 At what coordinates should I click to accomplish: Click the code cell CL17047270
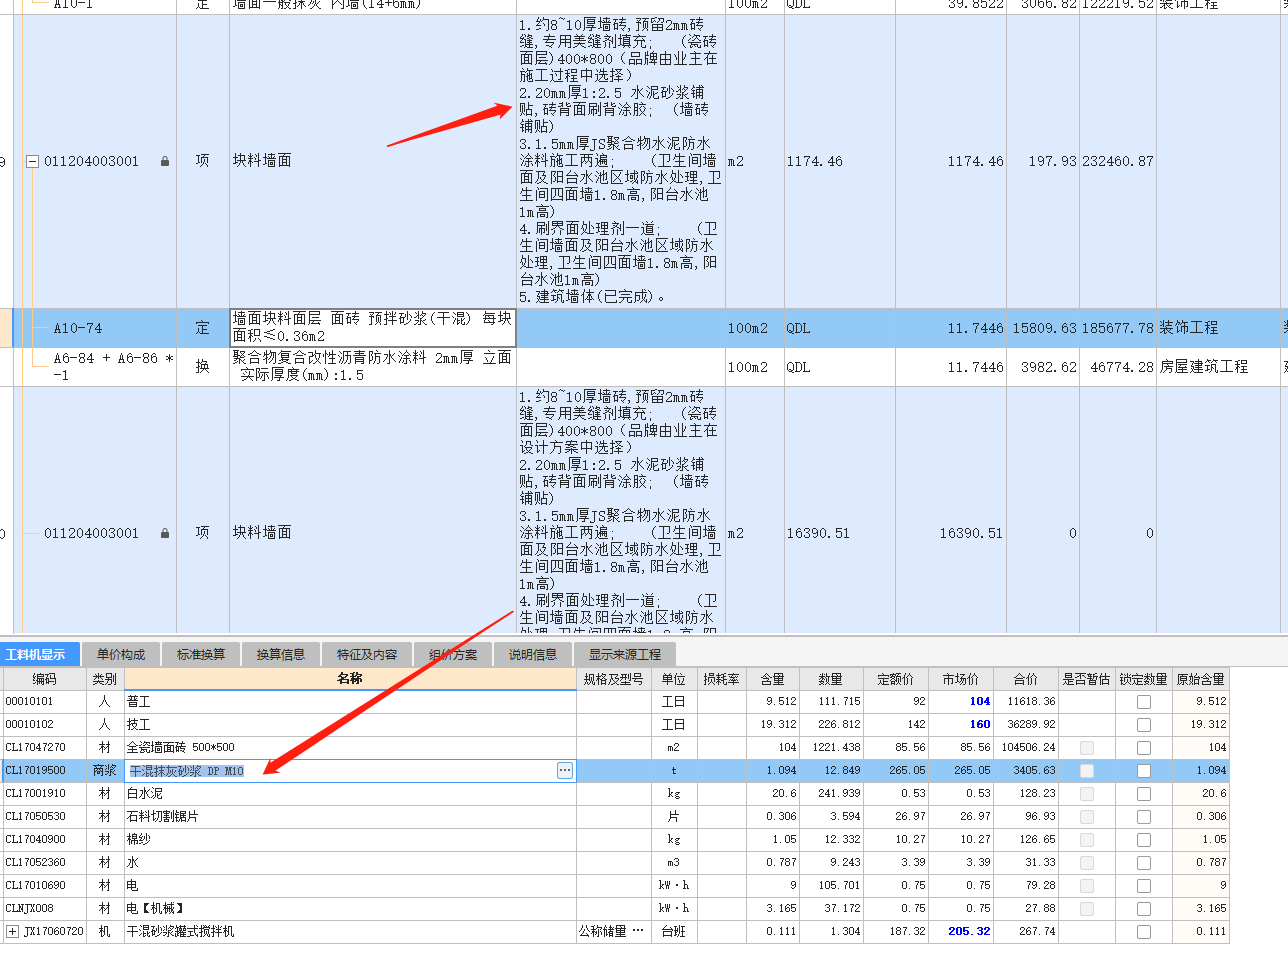click(44, 748)
